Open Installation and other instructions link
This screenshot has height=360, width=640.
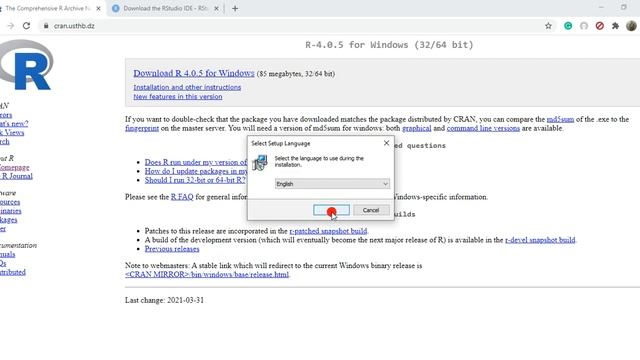point(187,87)
